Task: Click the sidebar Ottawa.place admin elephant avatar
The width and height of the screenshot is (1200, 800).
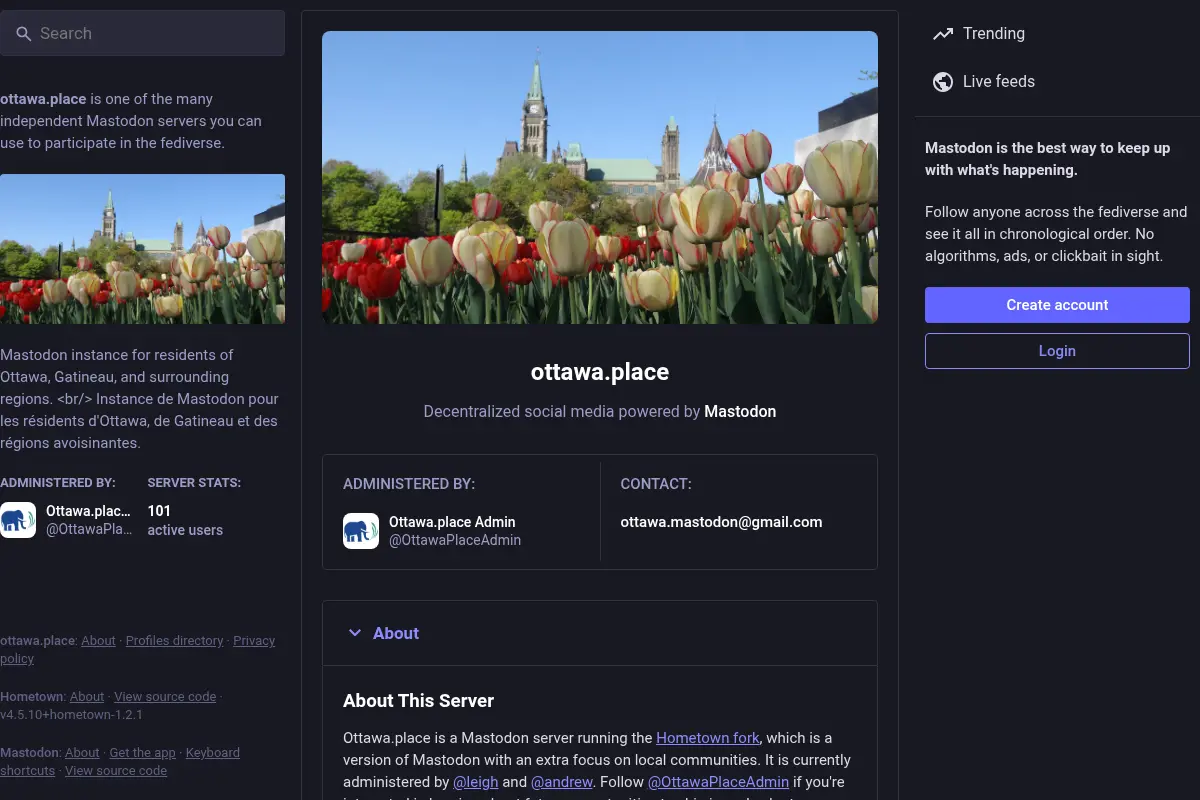Action: pyautogui.click(x=18, y=520)
